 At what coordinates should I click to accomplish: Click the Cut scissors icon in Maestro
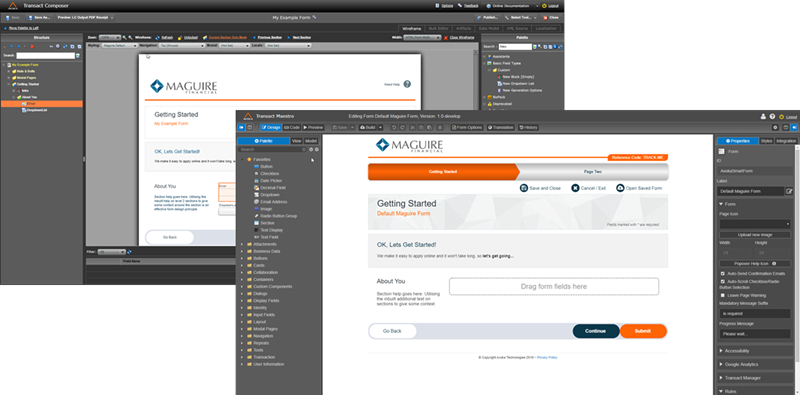click(x=413, y=127)
